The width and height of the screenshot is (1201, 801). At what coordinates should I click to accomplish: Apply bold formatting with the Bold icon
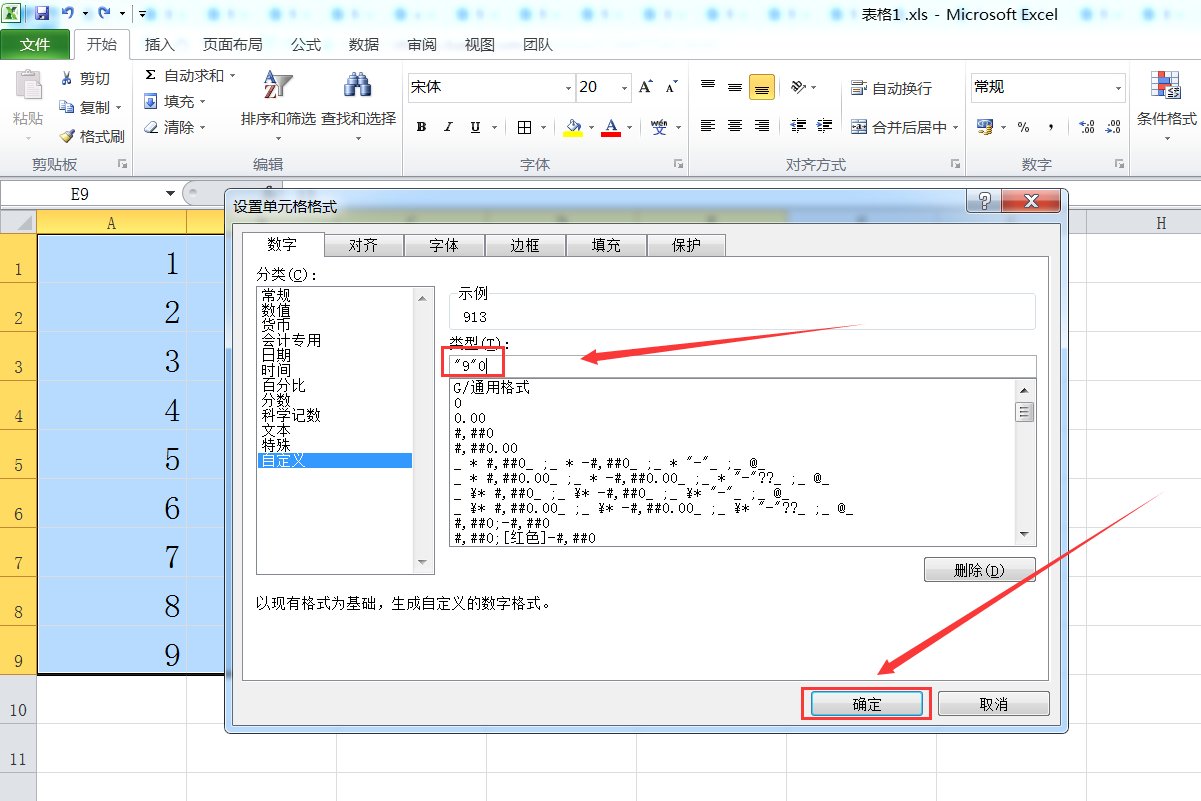click(x=419, y=128)
